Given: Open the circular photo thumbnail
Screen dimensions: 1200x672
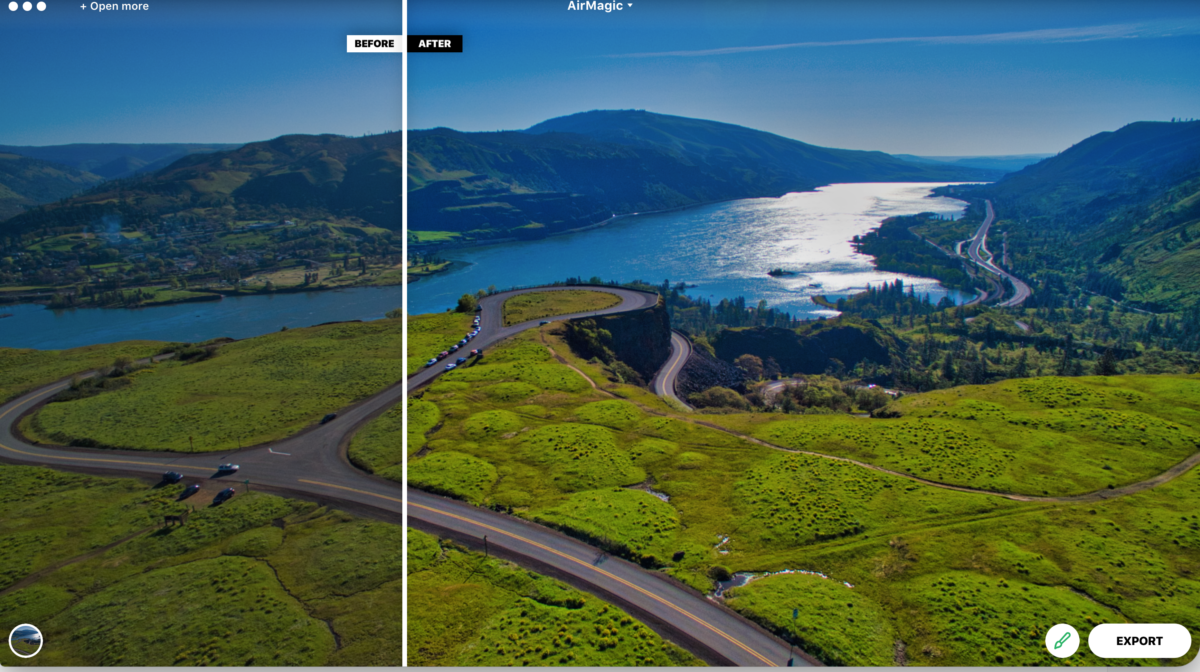Looking at the screenshot, I should tap(25, 640).
